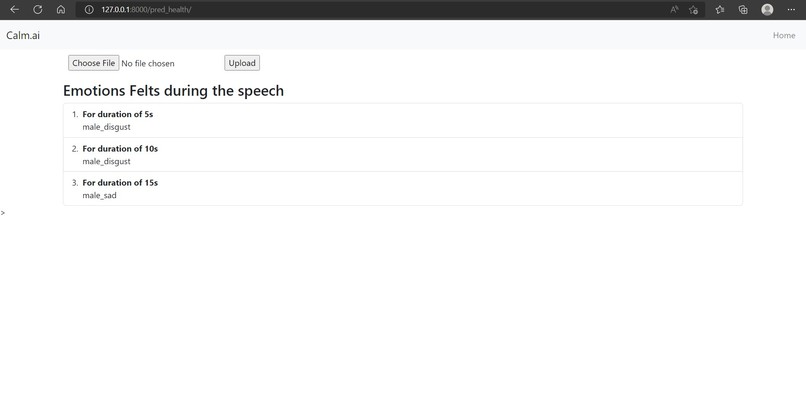The height and width of the screenshot is (414, 806).
Task: Select the 'male_sad' result text
Action: click(99, 195)
